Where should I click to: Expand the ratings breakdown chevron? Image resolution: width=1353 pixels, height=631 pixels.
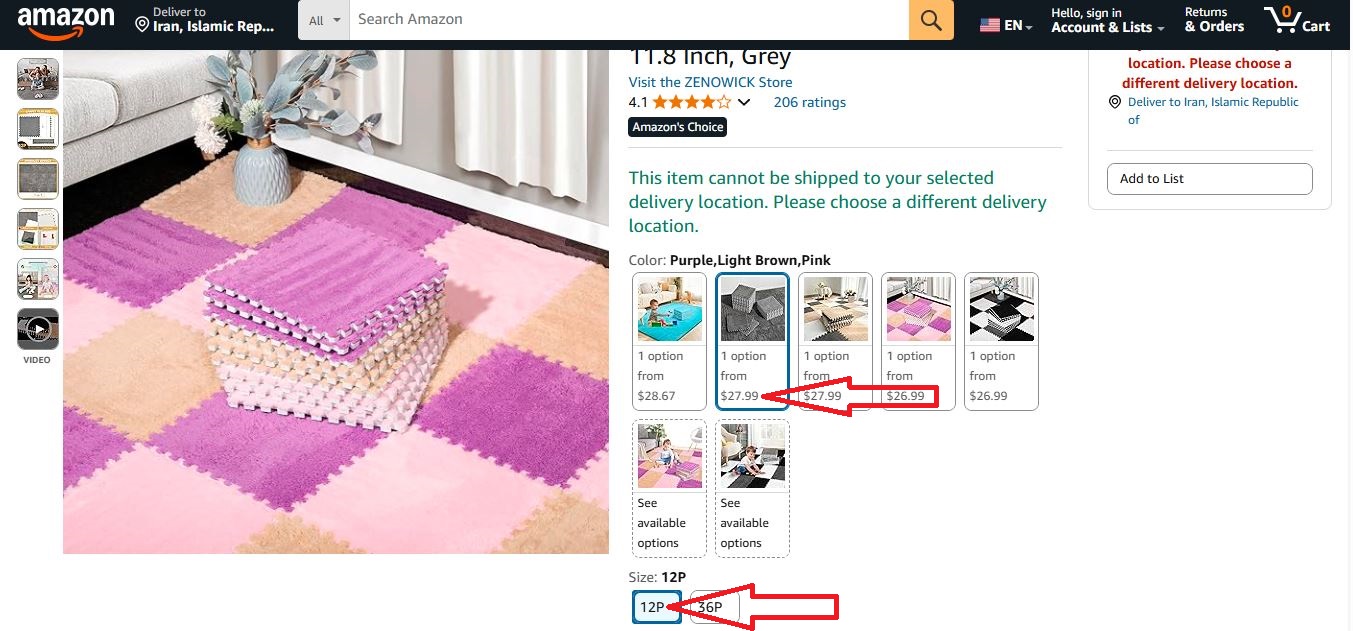click(744, 102)
